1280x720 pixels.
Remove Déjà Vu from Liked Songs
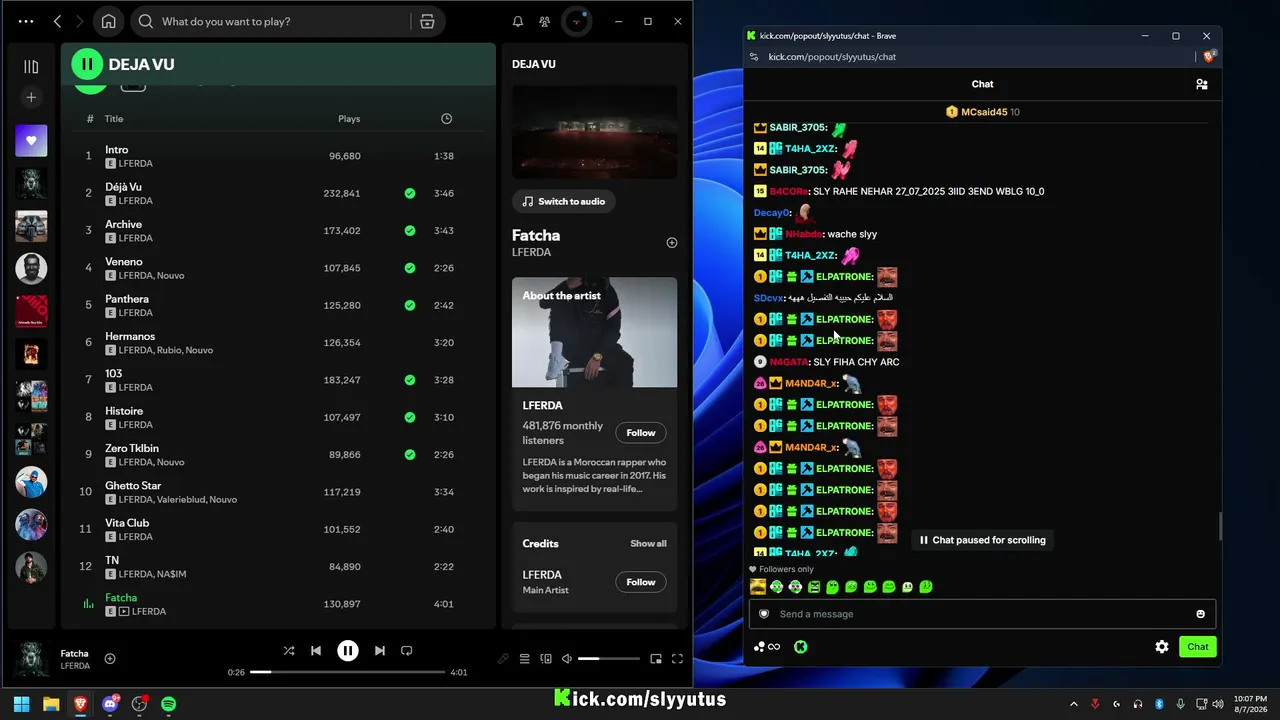click(x=410, y=193)
